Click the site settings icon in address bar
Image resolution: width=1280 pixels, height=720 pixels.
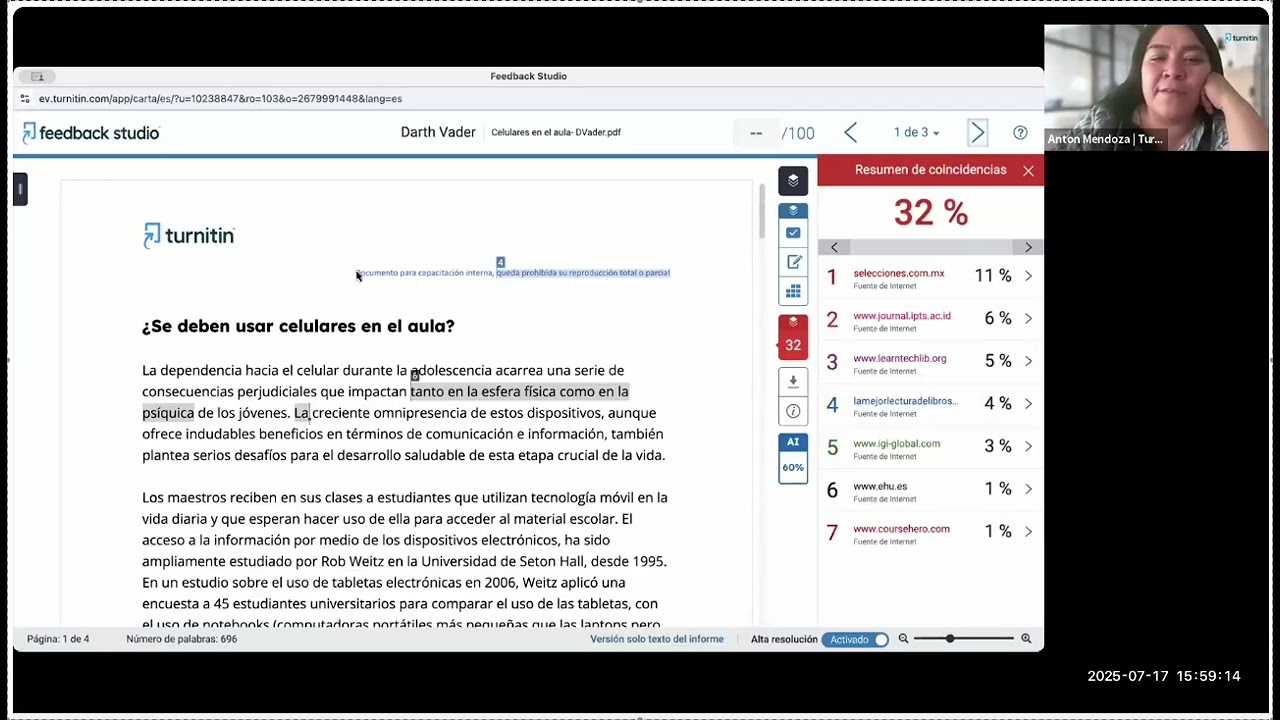click(25, 99)
